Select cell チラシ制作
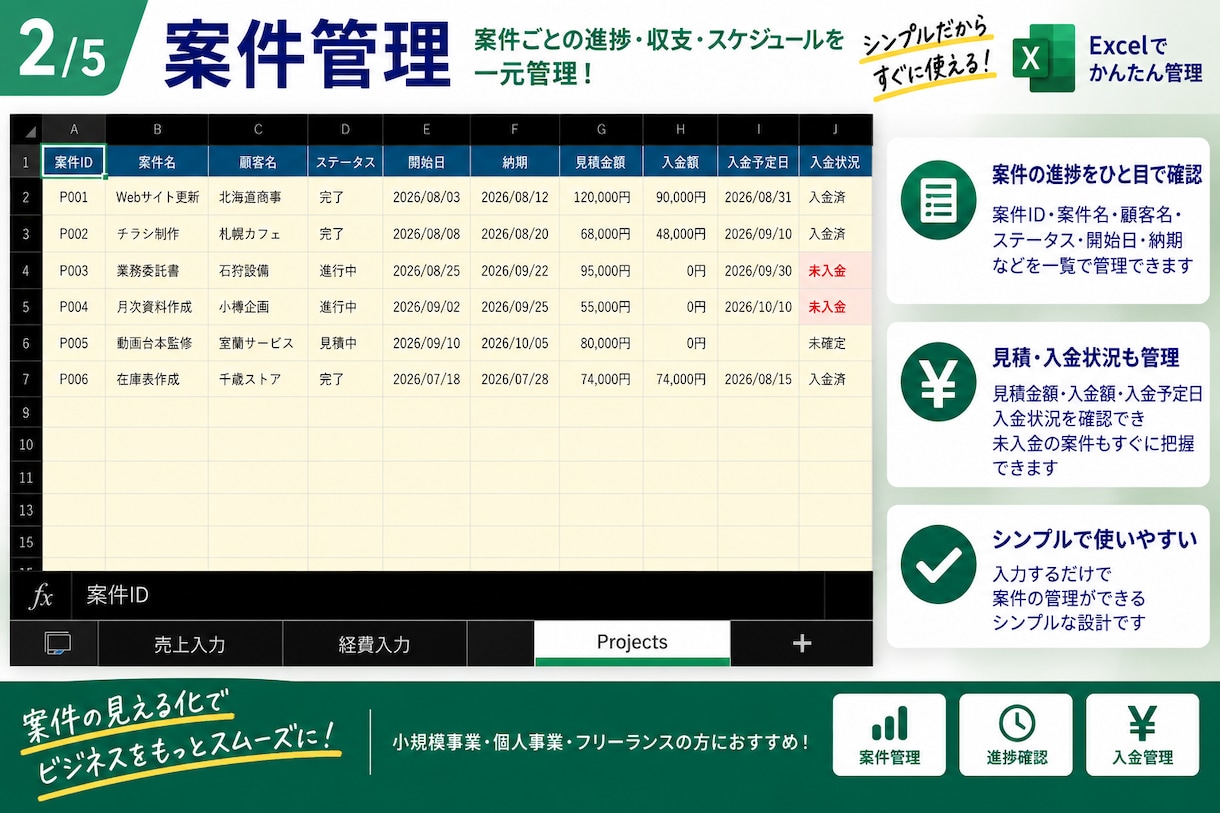Image resolution: width=1220 pixels, height=813 pixels. [157, 234]
